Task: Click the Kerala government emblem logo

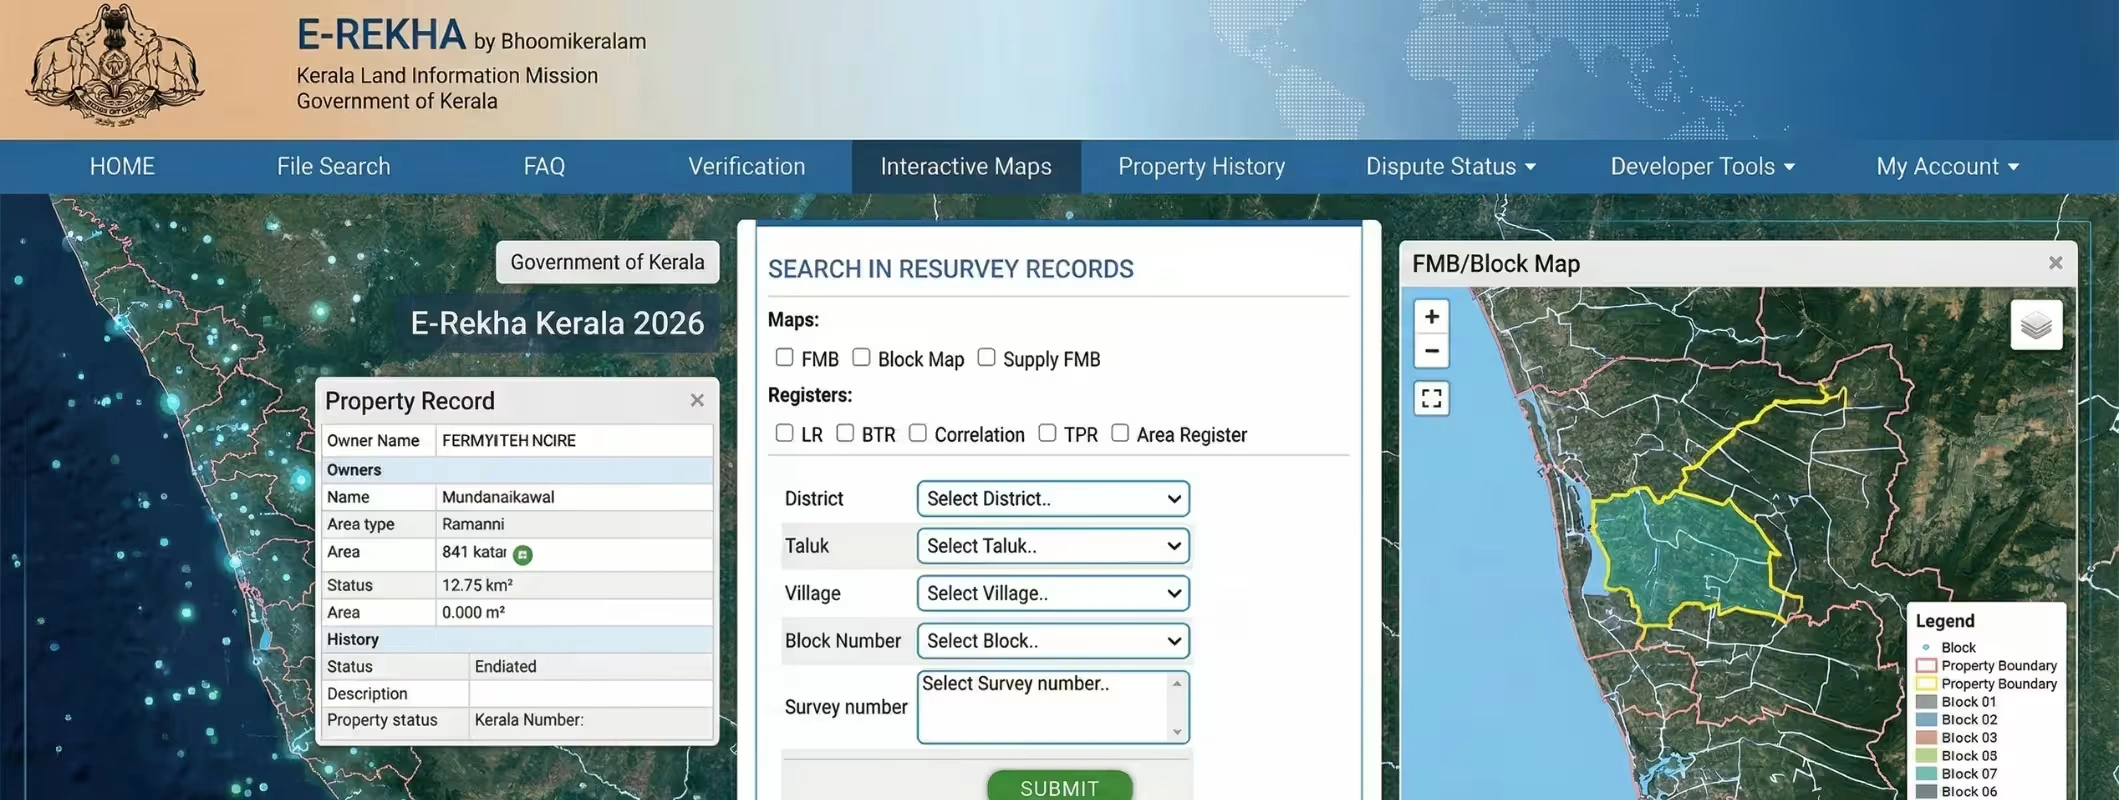Action: 115,66
